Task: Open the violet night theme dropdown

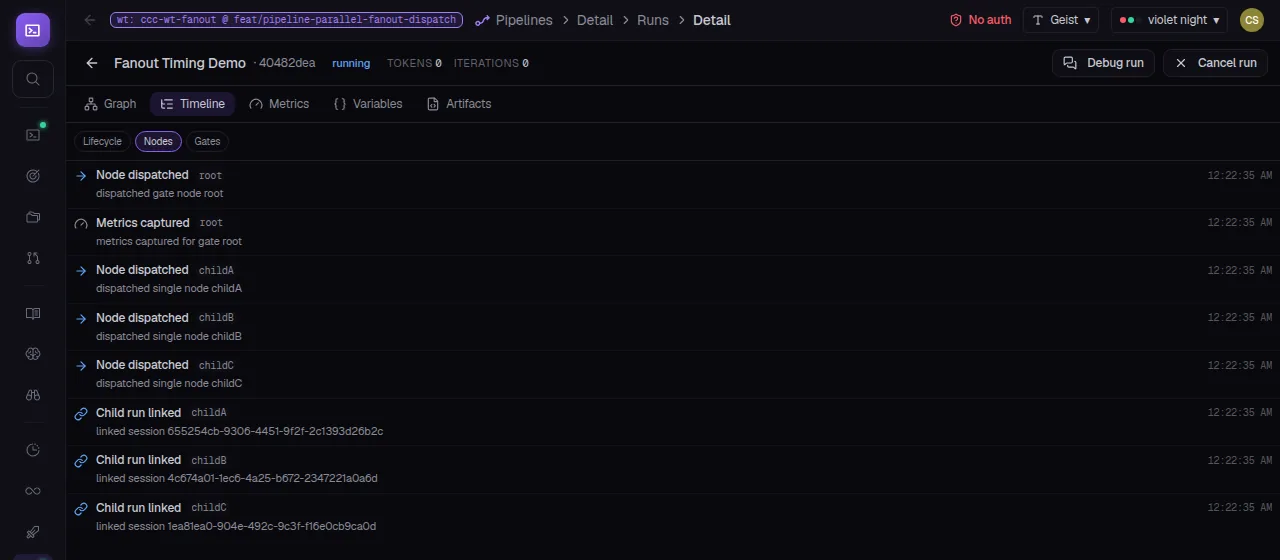Action: pyautogui.click(x=1169, y=20)
